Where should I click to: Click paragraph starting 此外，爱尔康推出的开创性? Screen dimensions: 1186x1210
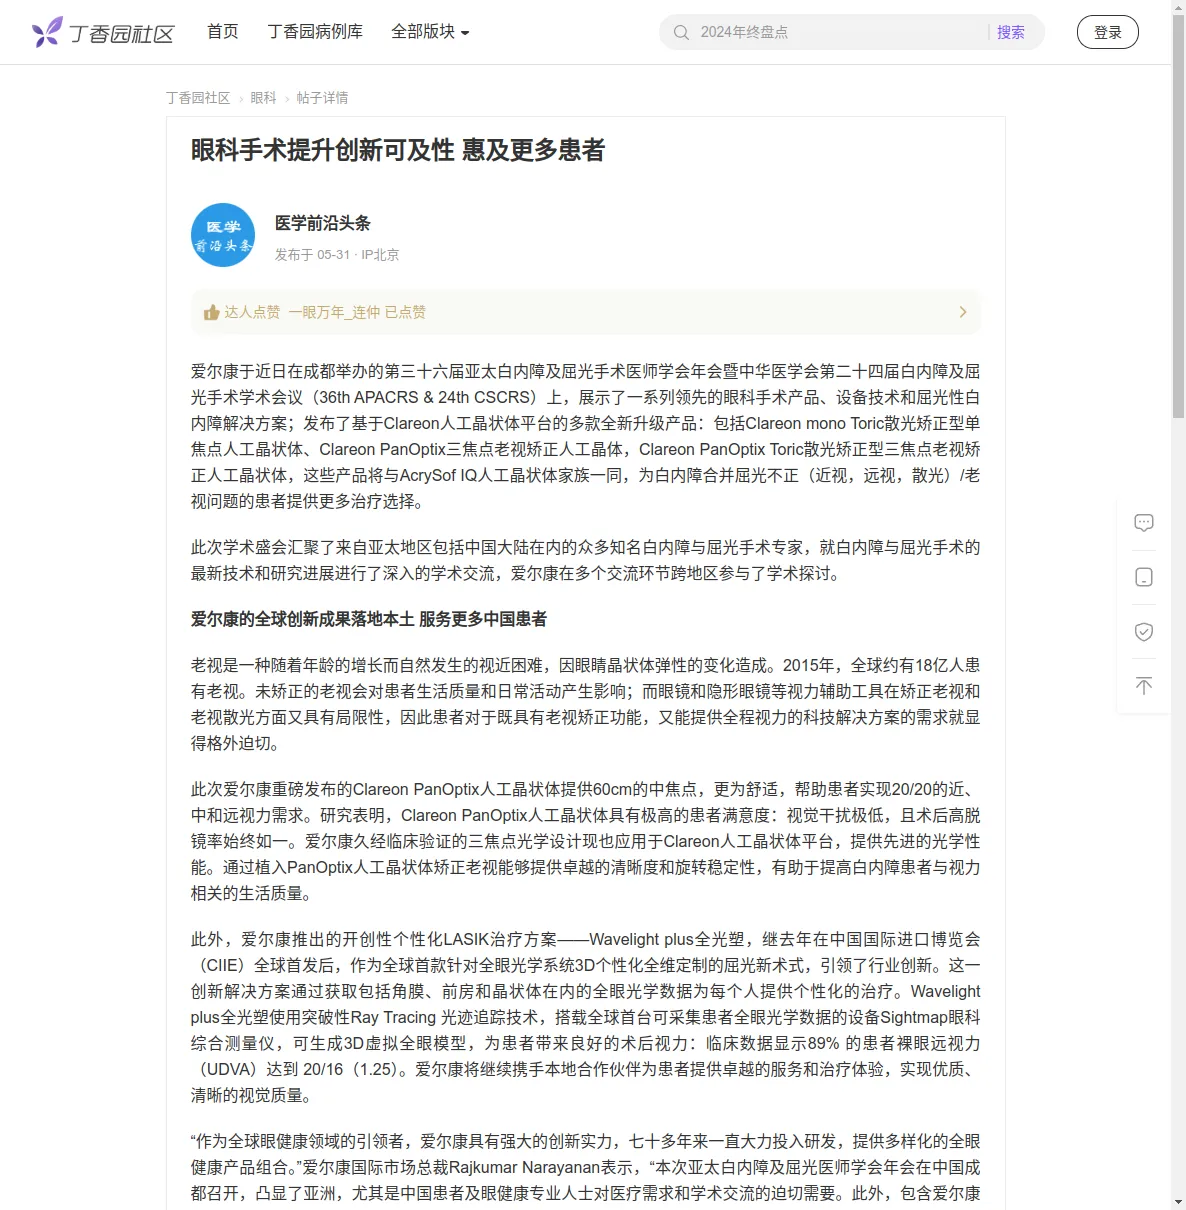tap(586, 1017)
